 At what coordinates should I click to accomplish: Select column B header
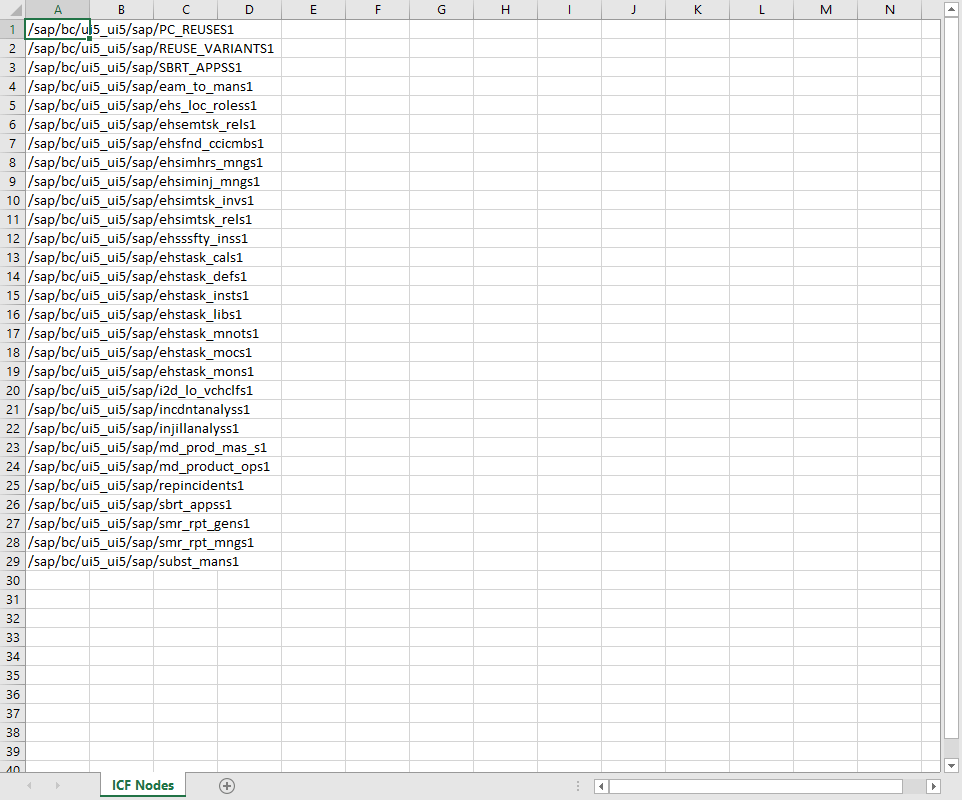[121, 10]
